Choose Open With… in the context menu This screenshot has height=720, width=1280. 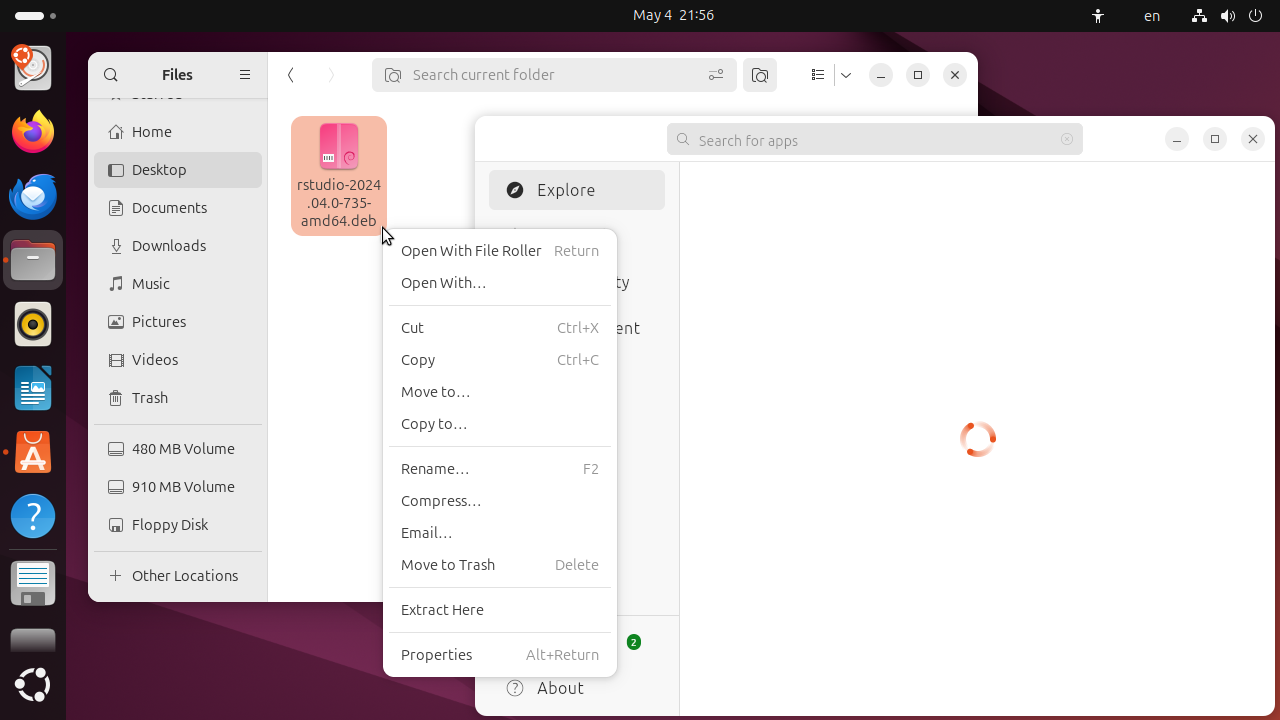500,283
